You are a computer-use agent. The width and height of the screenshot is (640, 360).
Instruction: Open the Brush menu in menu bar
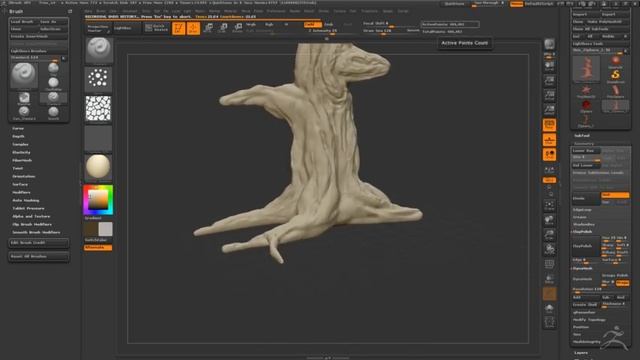[101, 11]
